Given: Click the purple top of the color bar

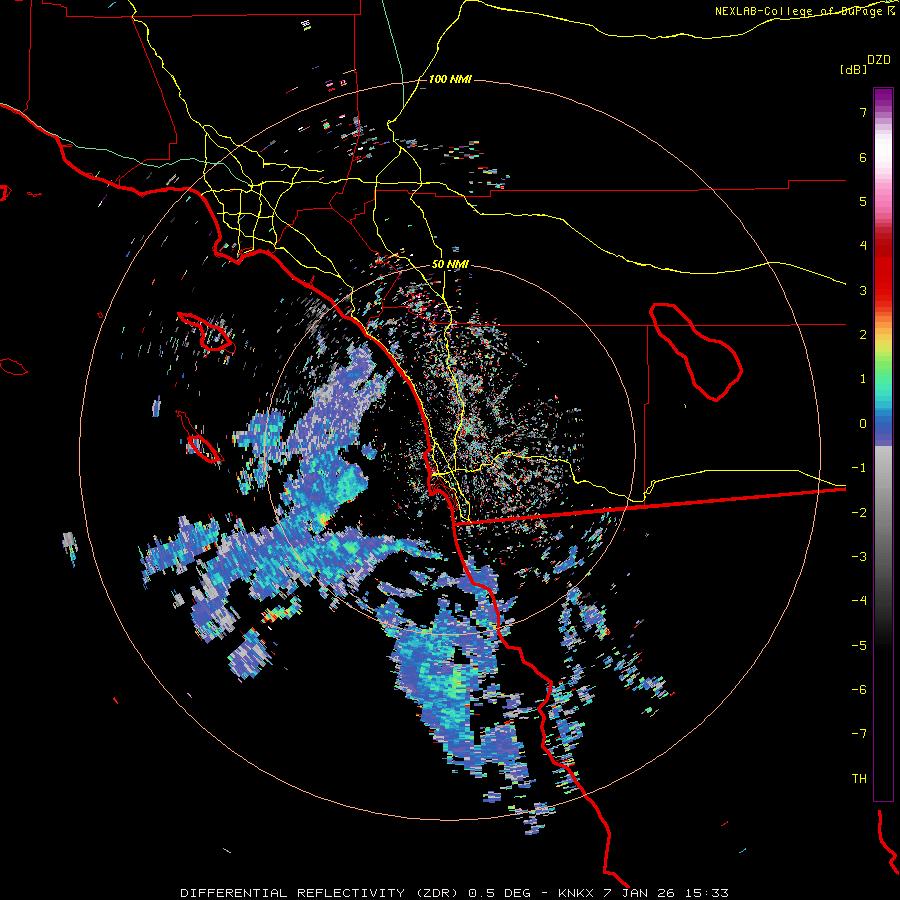Looking at the screenshot, I should click(x=883, y=98).
